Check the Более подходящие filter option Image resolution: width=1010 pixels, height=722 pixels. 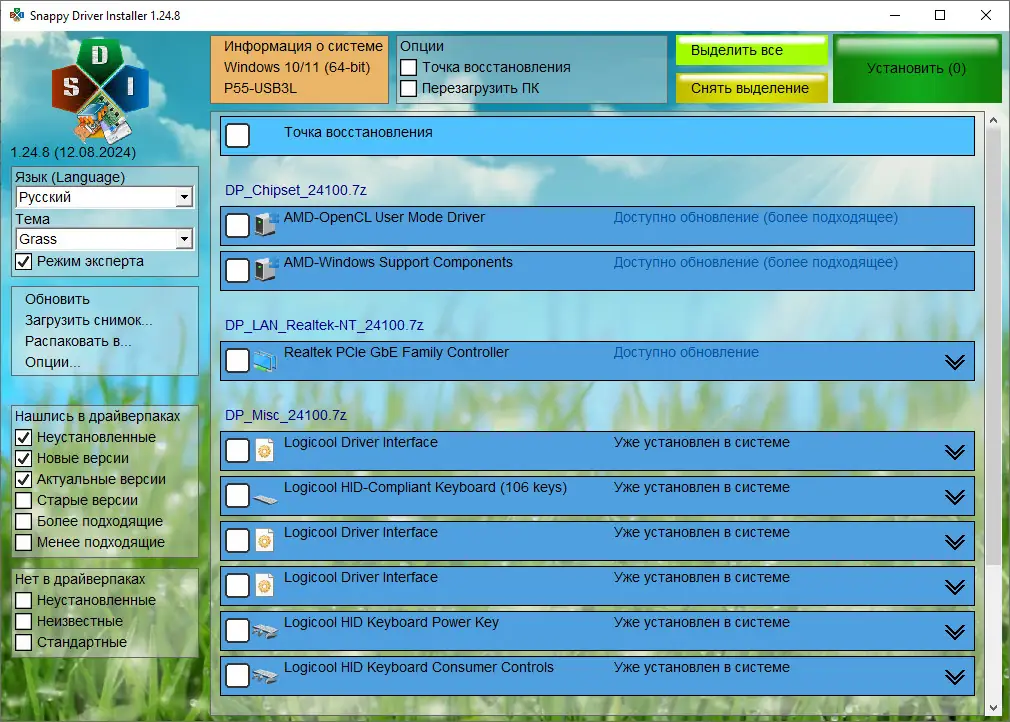tap(22, 521)
